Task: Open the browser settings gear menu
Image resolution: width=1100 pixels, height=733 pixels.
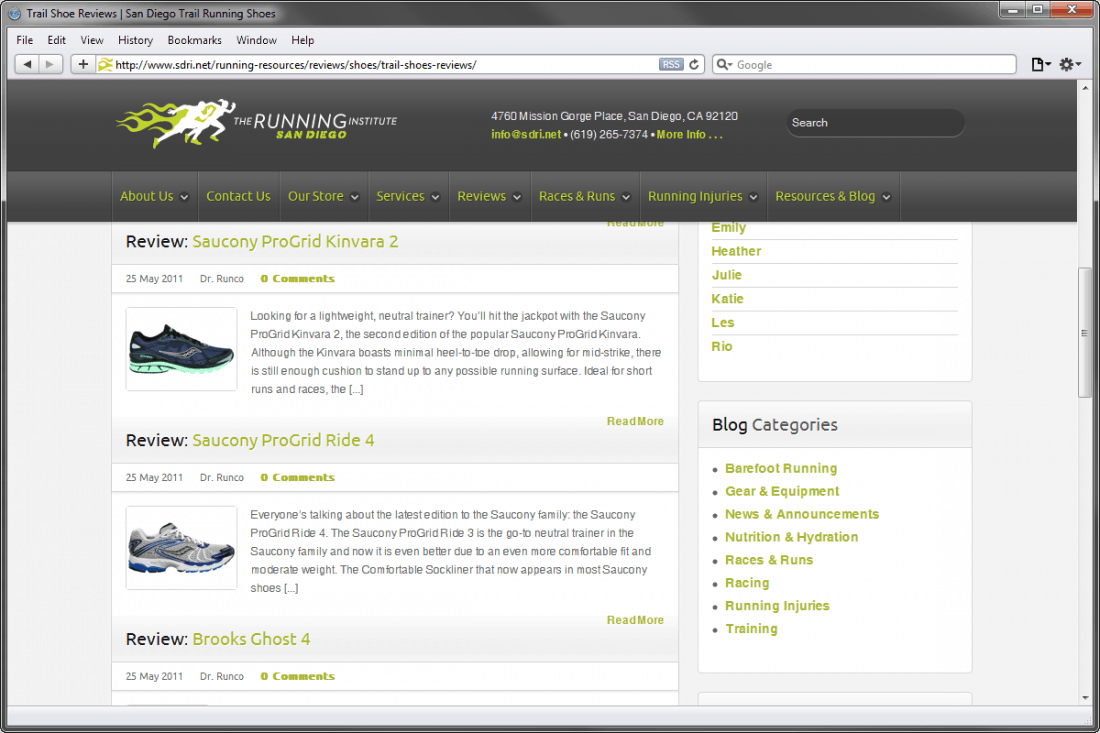Action: [x=1070, y=65]
